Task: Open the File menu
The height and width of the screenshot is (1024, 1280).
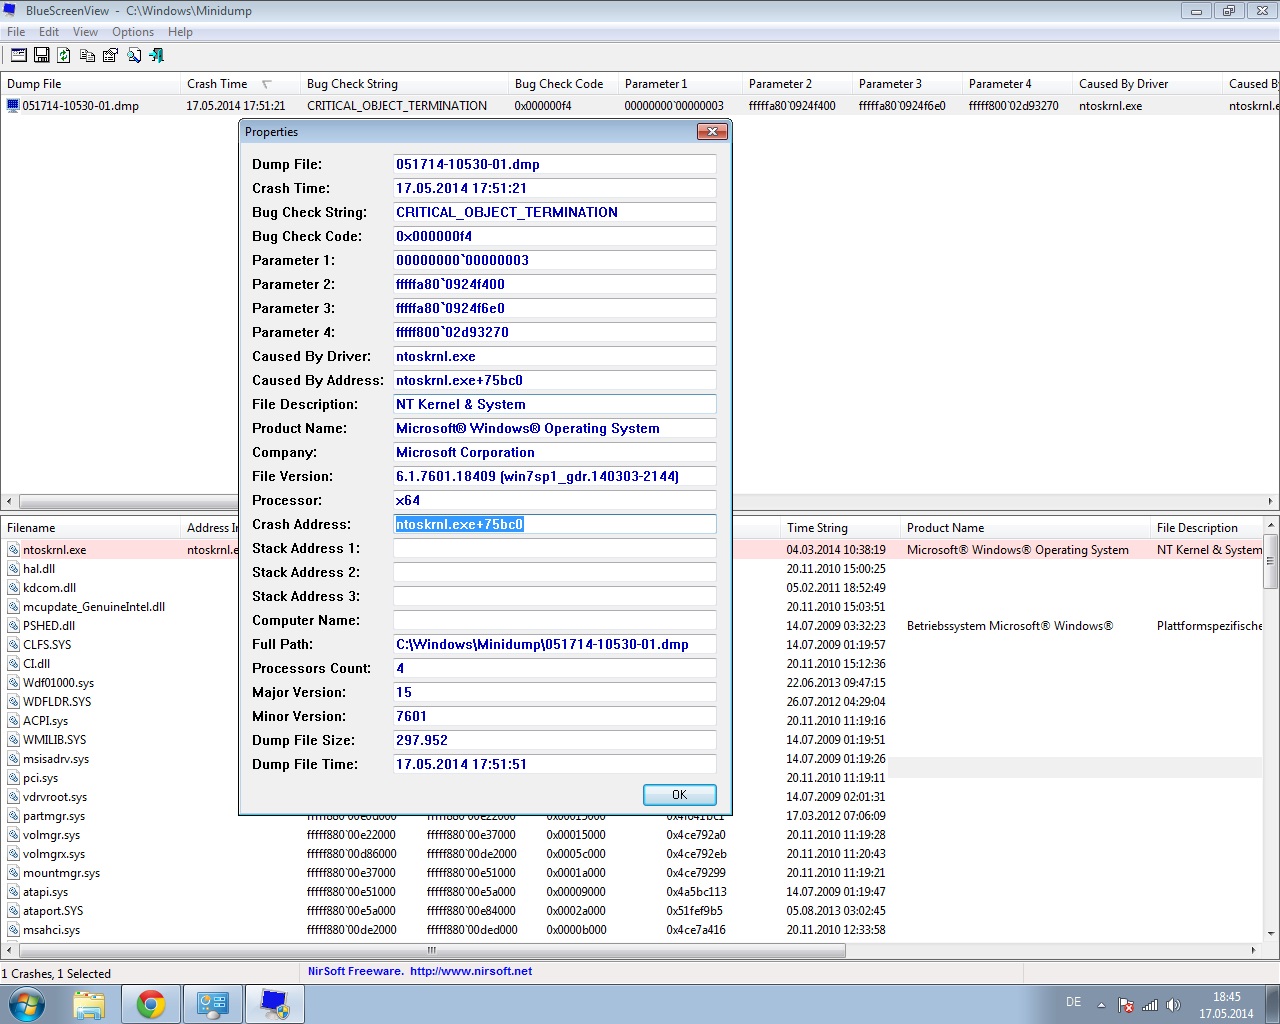Action: click(x=16, y=32)
